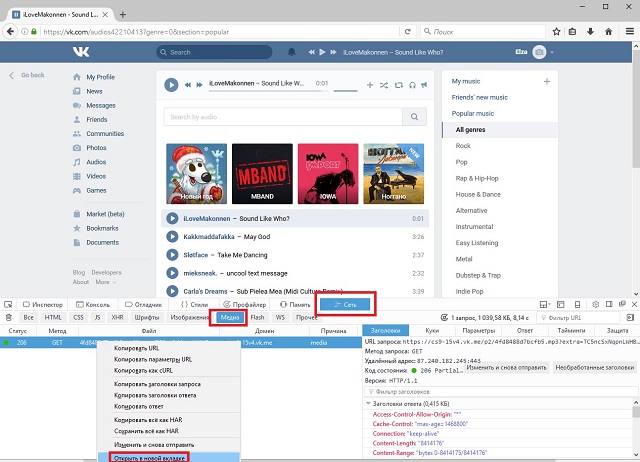Click the Search by audio field
Screen dimensions: 640x462
click(283, 117)
